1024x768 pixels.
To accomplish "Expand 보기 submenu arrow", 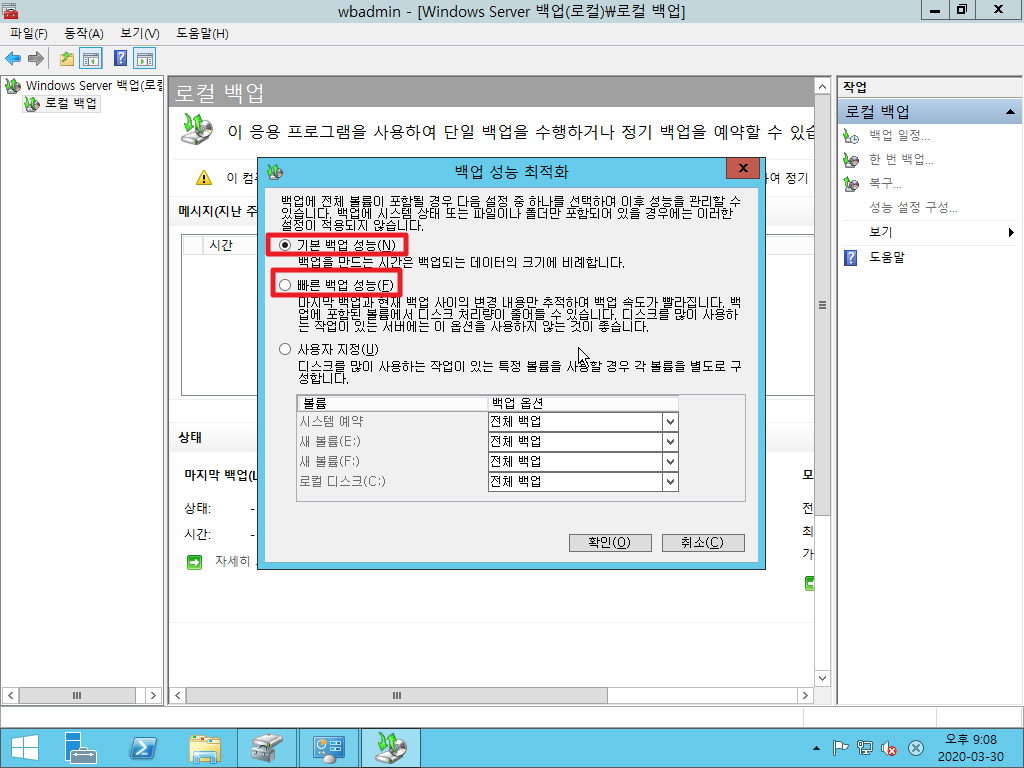I will 1010,232.
